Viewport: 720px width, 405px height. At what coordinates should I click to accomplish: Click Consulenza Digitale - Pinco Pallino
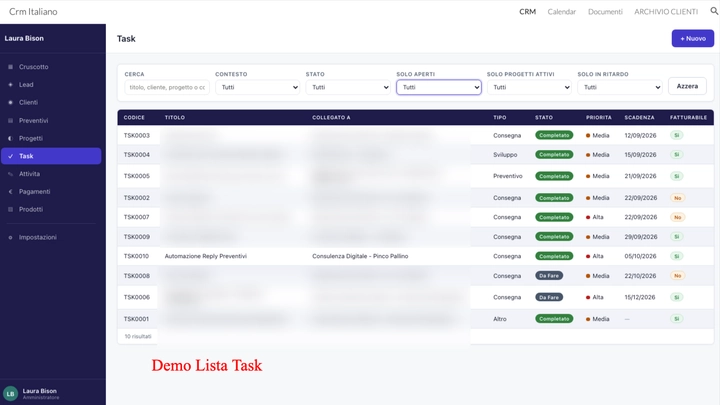360,256
